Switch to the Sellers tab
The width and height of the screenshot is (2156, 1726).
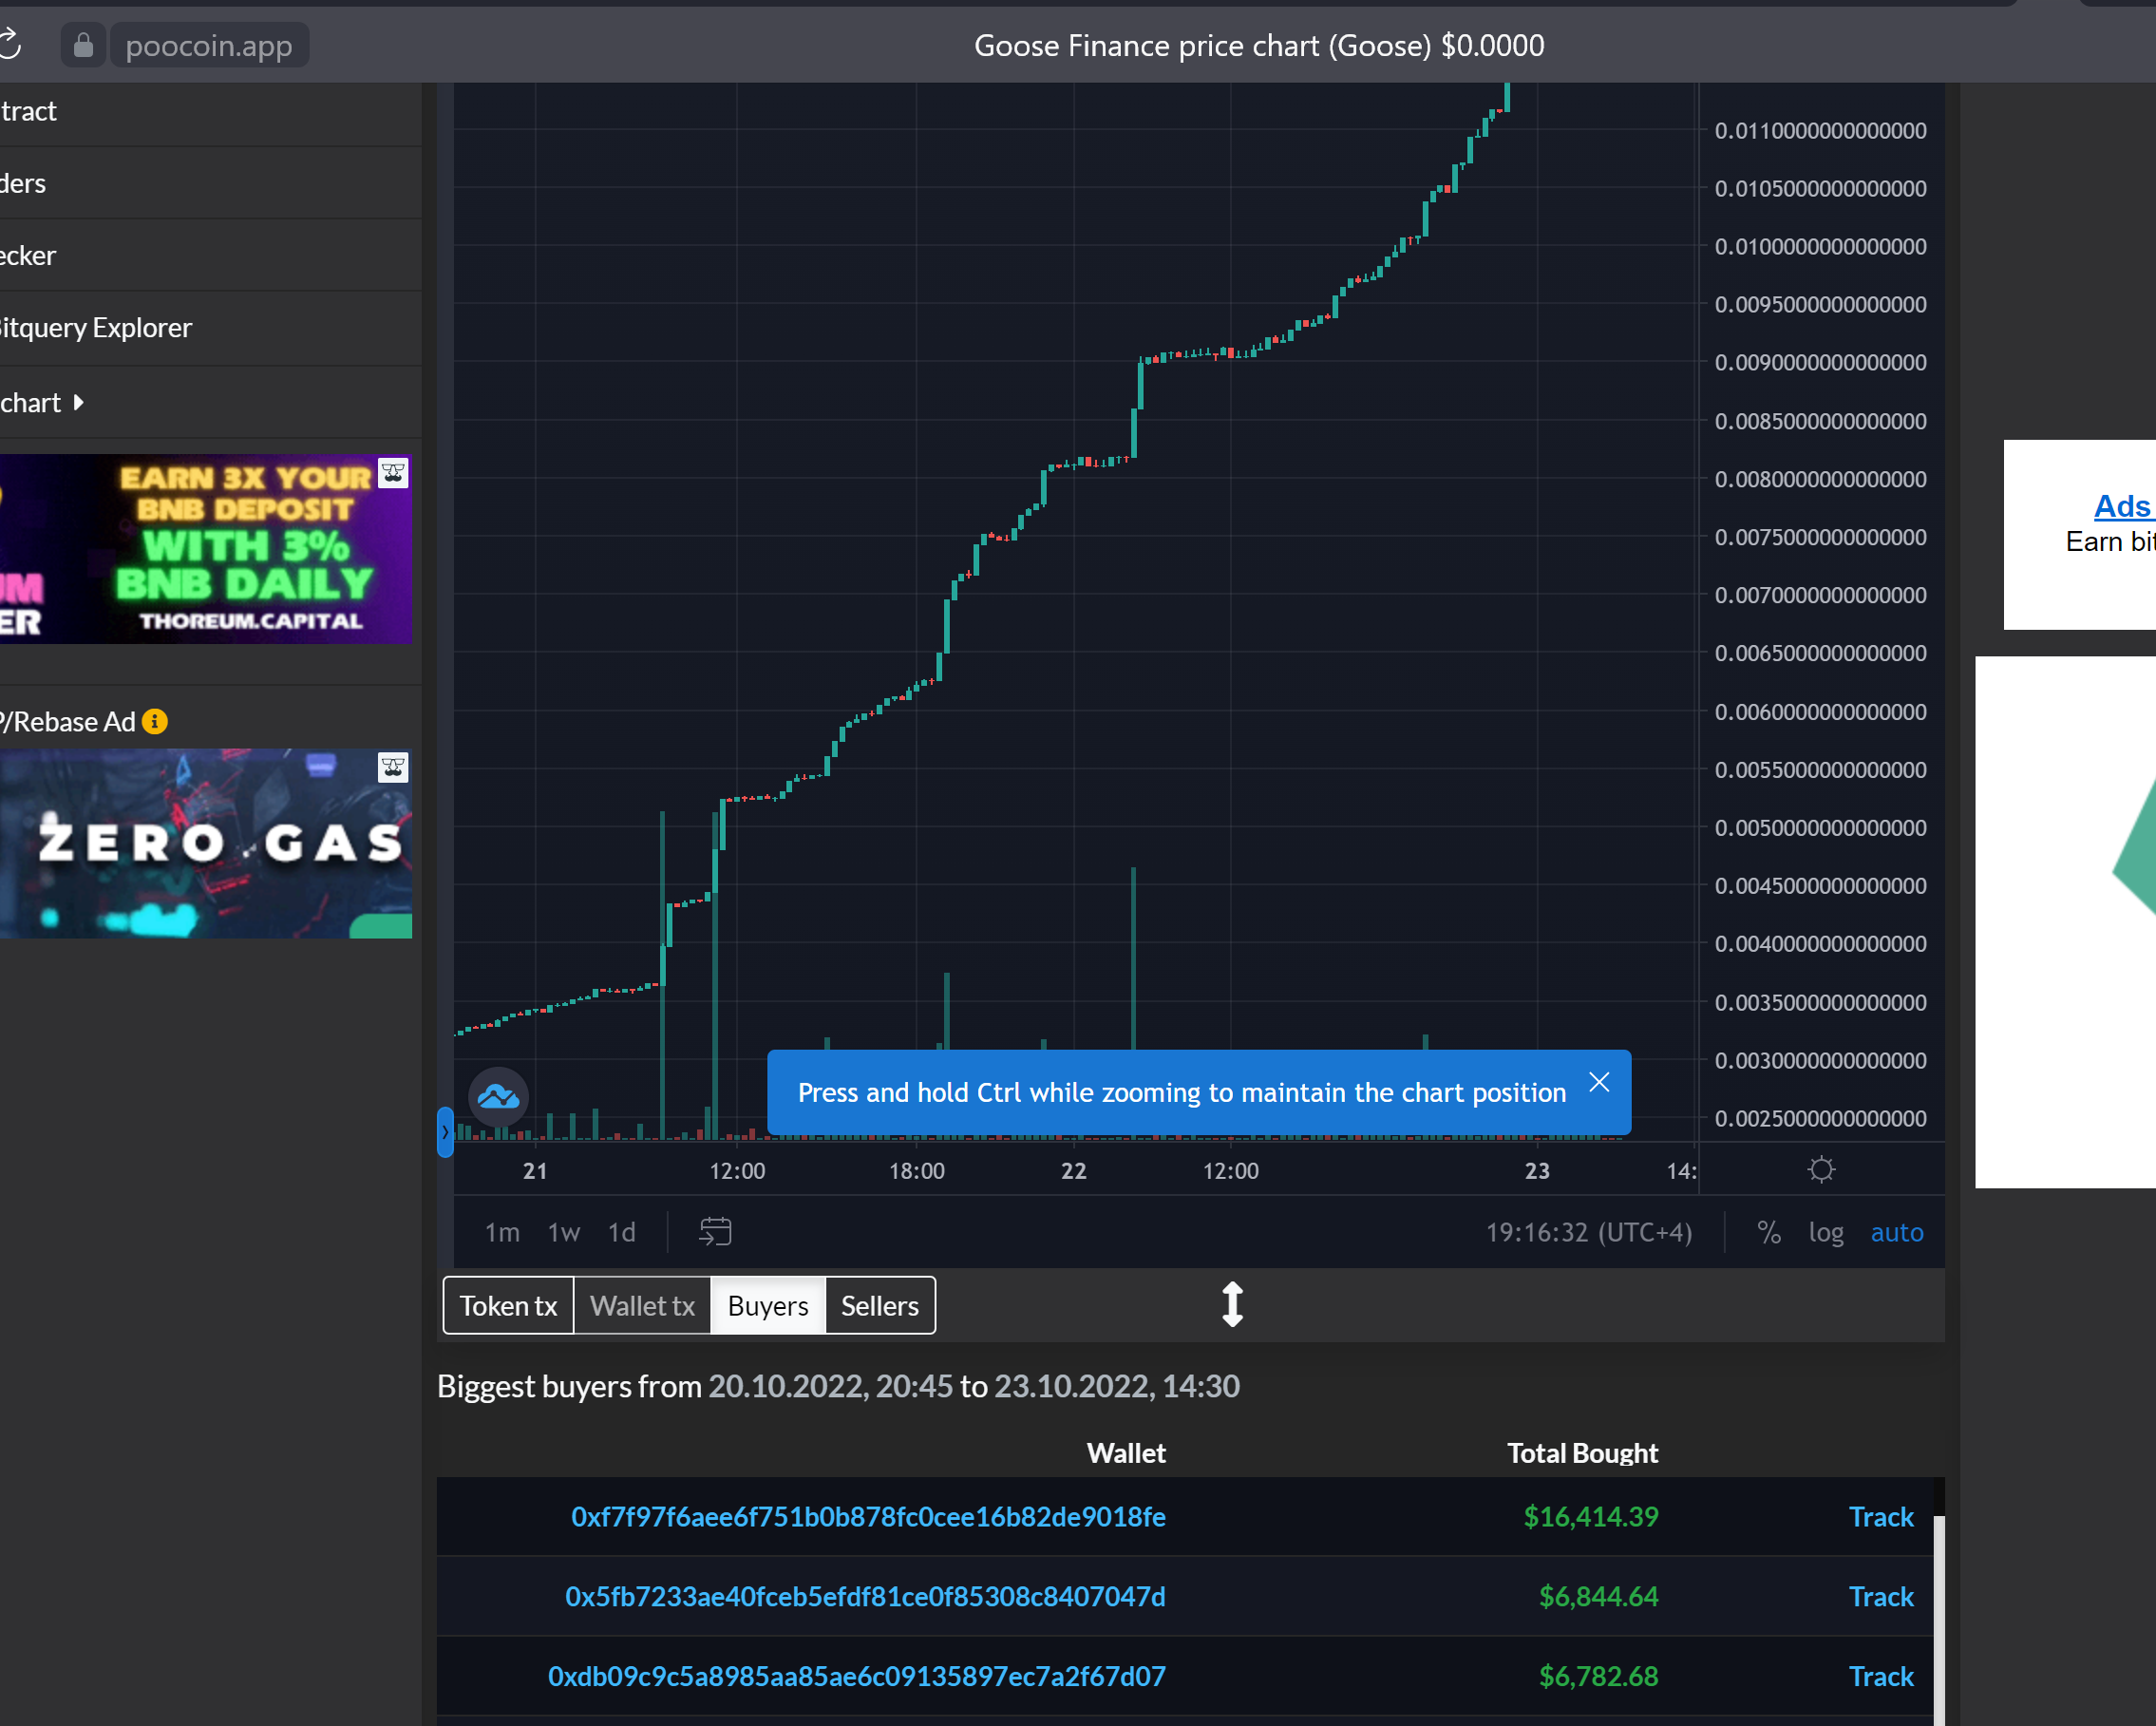[x=879, y=1305]
